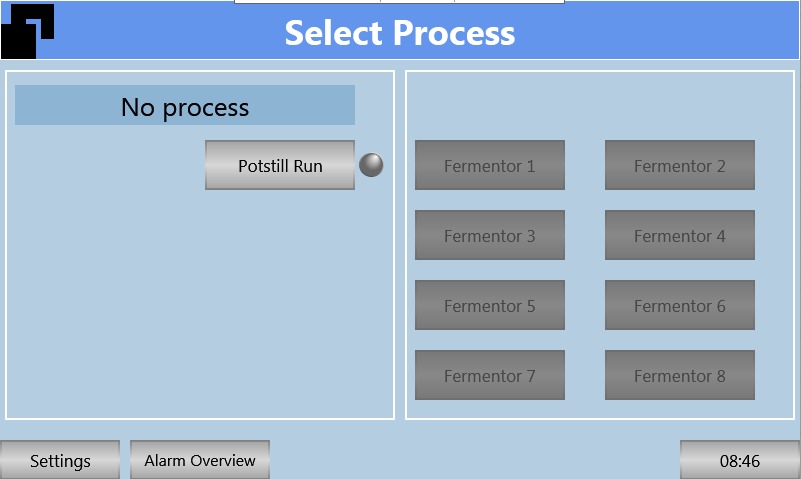This screenshot has width=801, height=479.
Task: Click the 08:46 clock button
Action: pos(740,460)
